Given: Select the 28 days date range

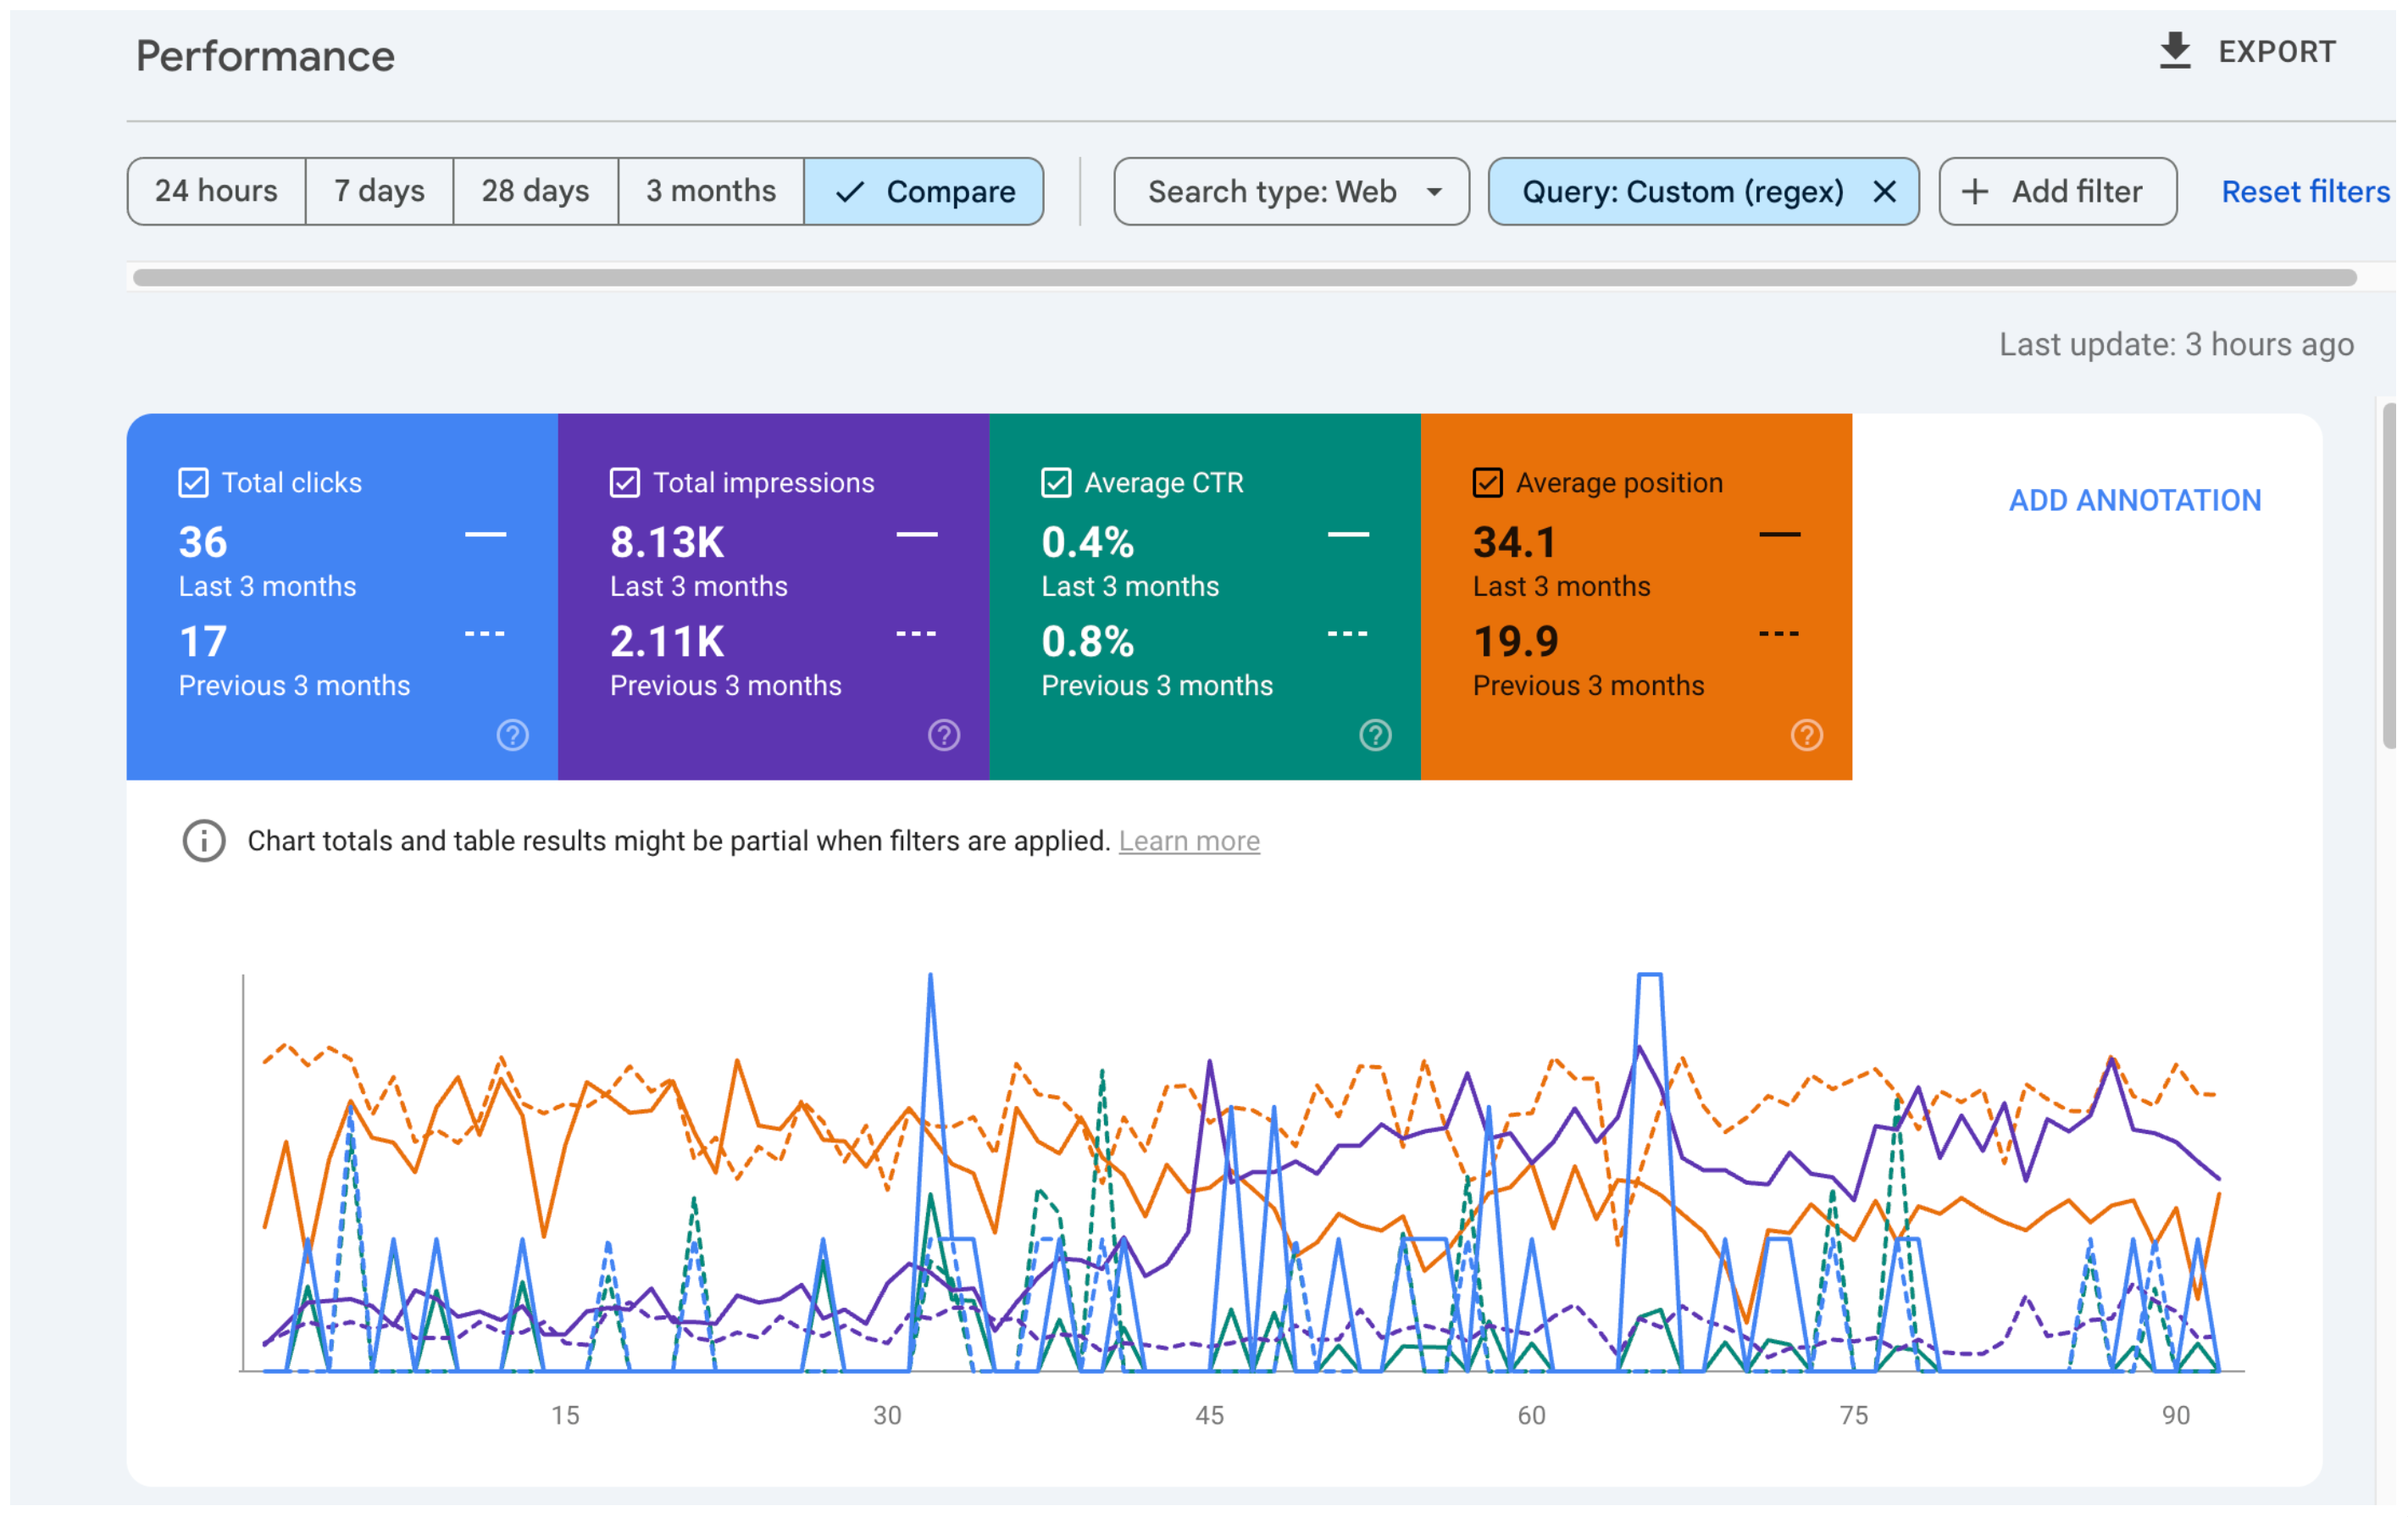Looking at the screenshot, I should (x=535, y=191).
